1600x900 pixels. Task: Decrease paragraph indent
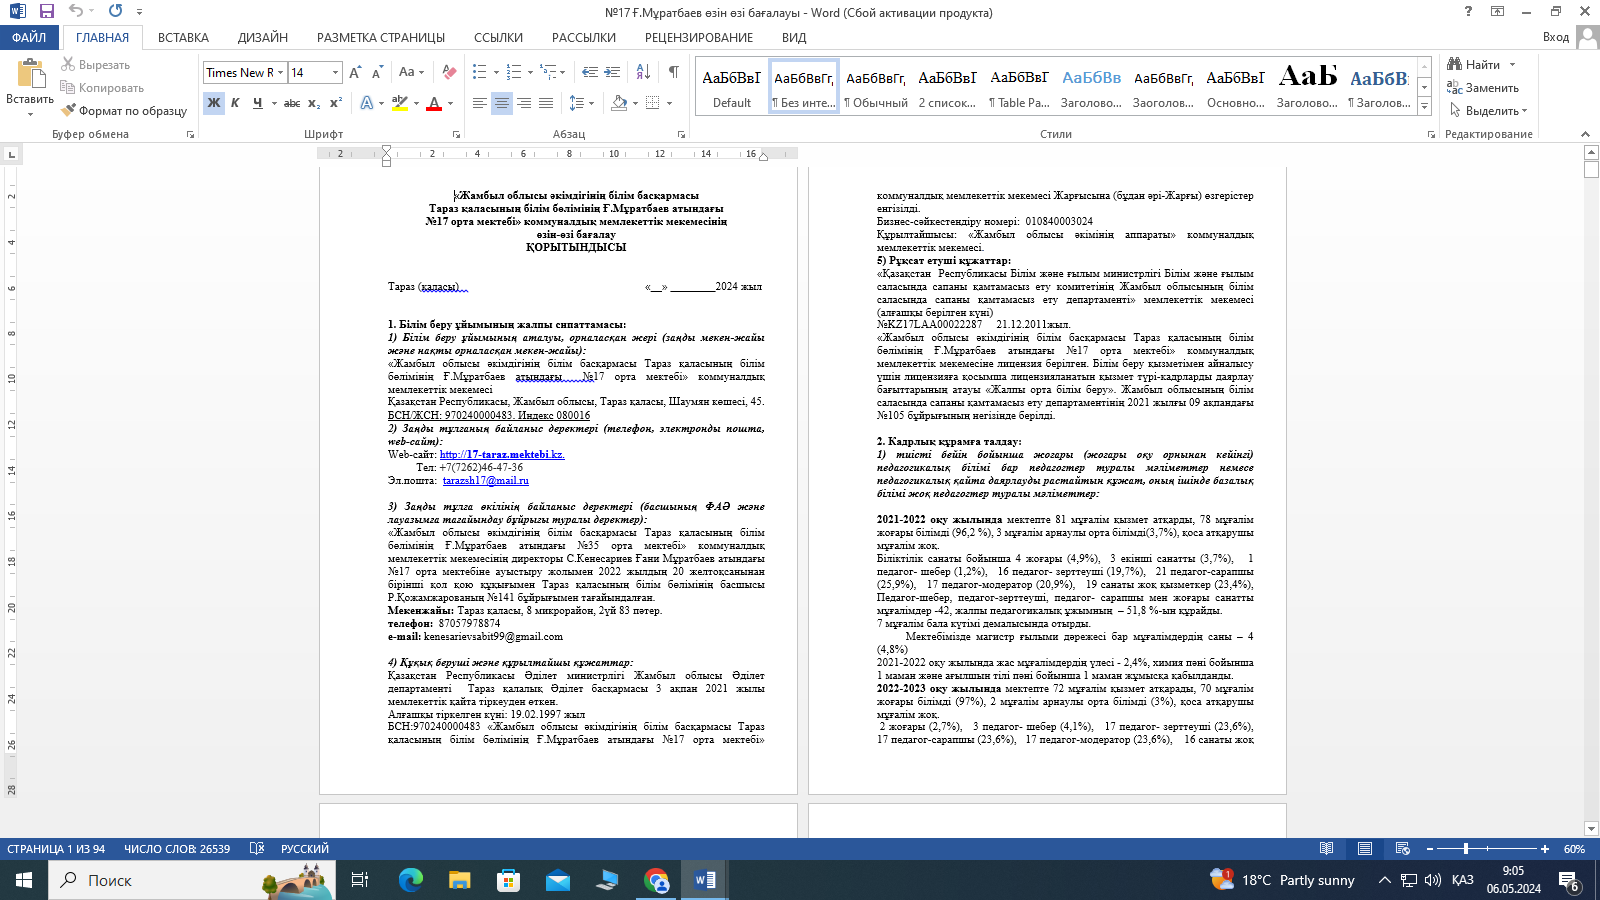[590, 72]
